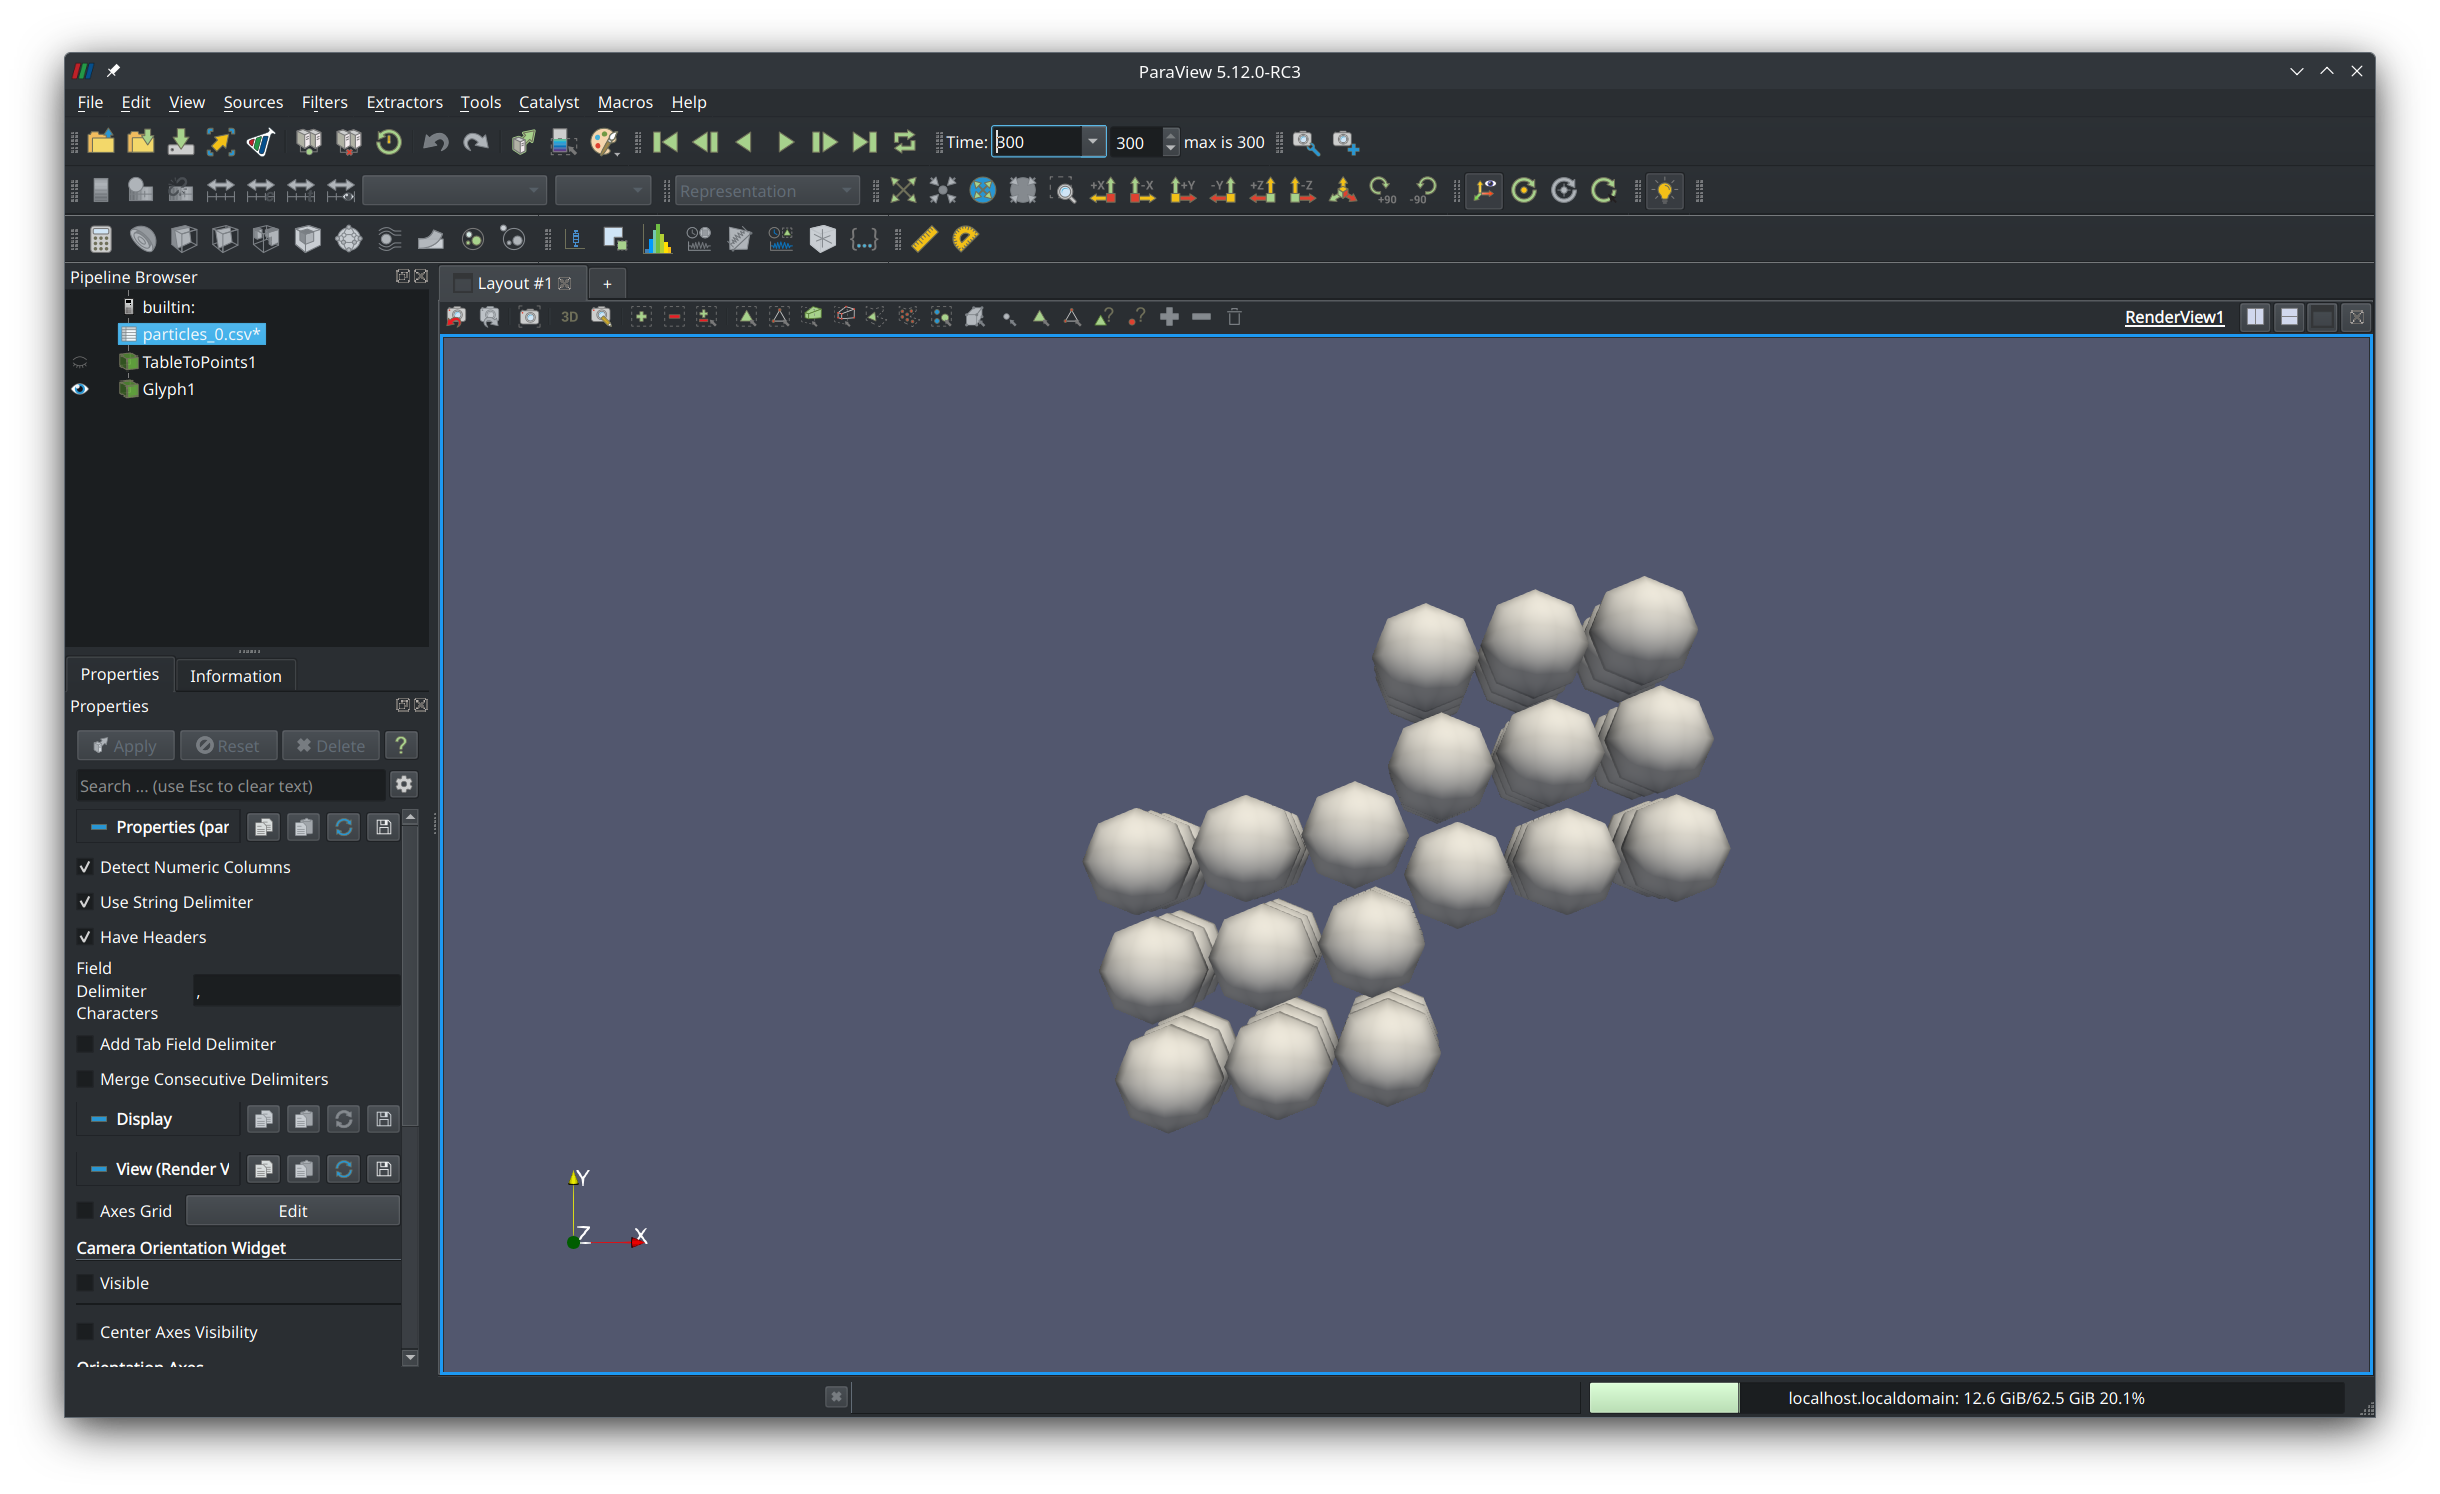Image resolution: width=2440 pixels, height=1494 pixels.
Task: Click the time step spinner arrows
Action: click(x=1171, y=142)
